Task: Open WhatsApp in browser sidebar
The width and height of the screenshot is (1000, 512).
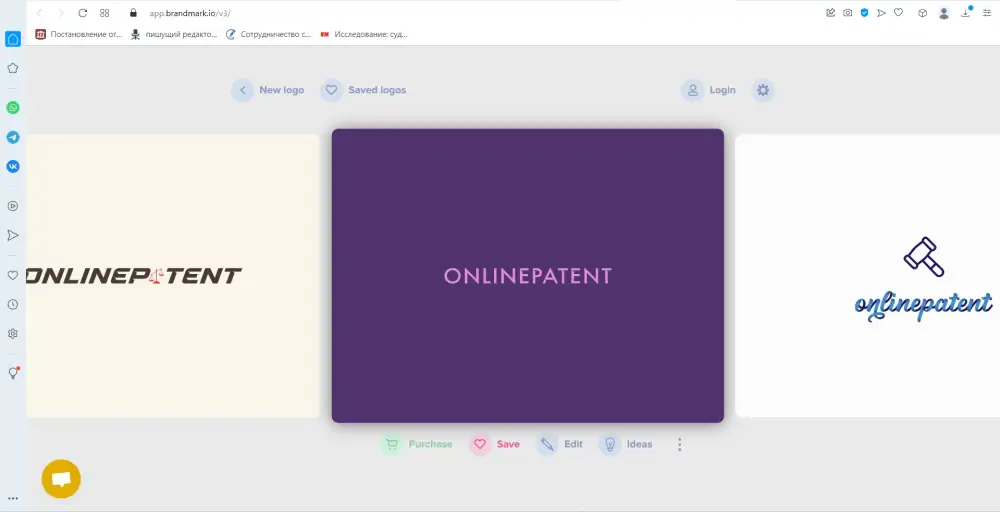Action: pyautogui.click(x=13, y=107)
